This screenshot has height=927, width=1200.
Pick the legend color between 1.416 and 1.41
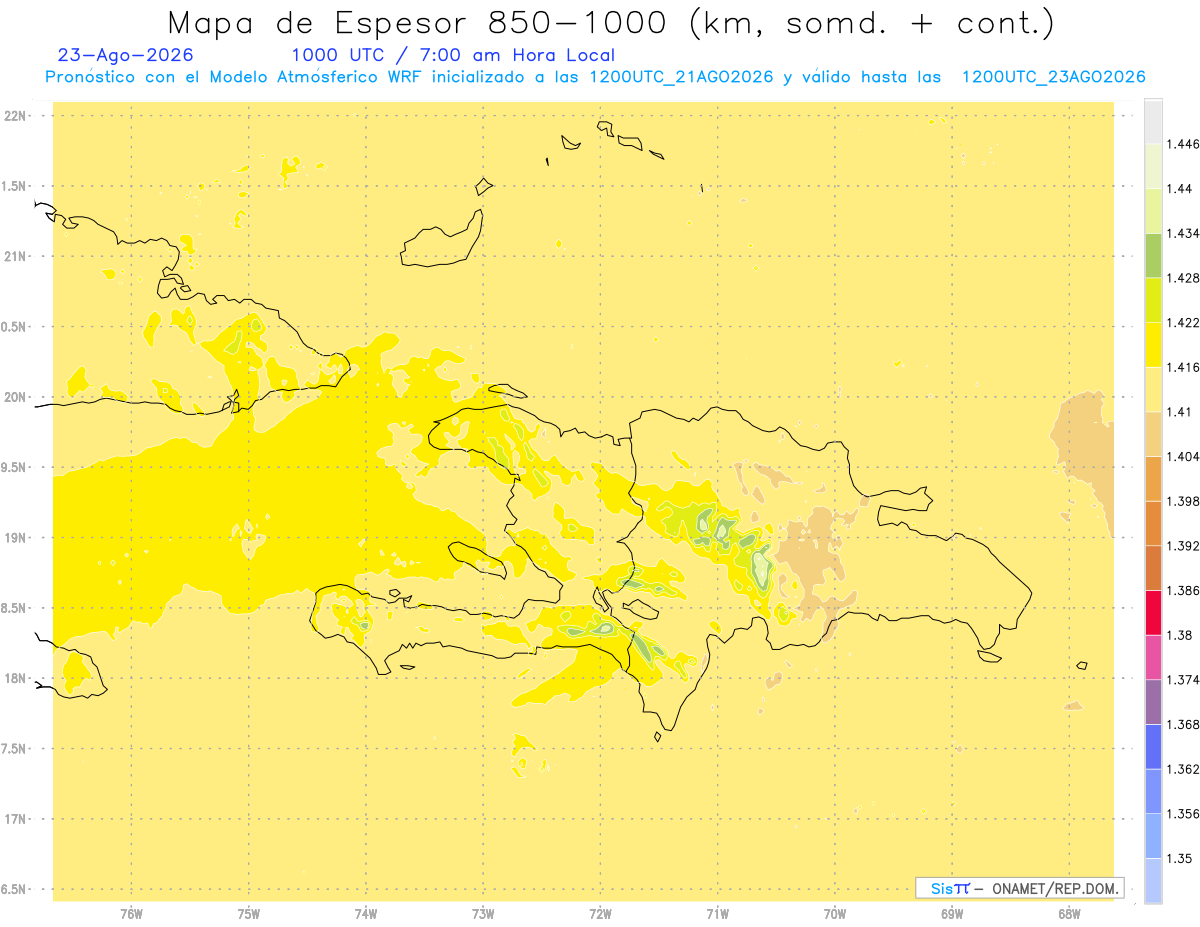1153,388
